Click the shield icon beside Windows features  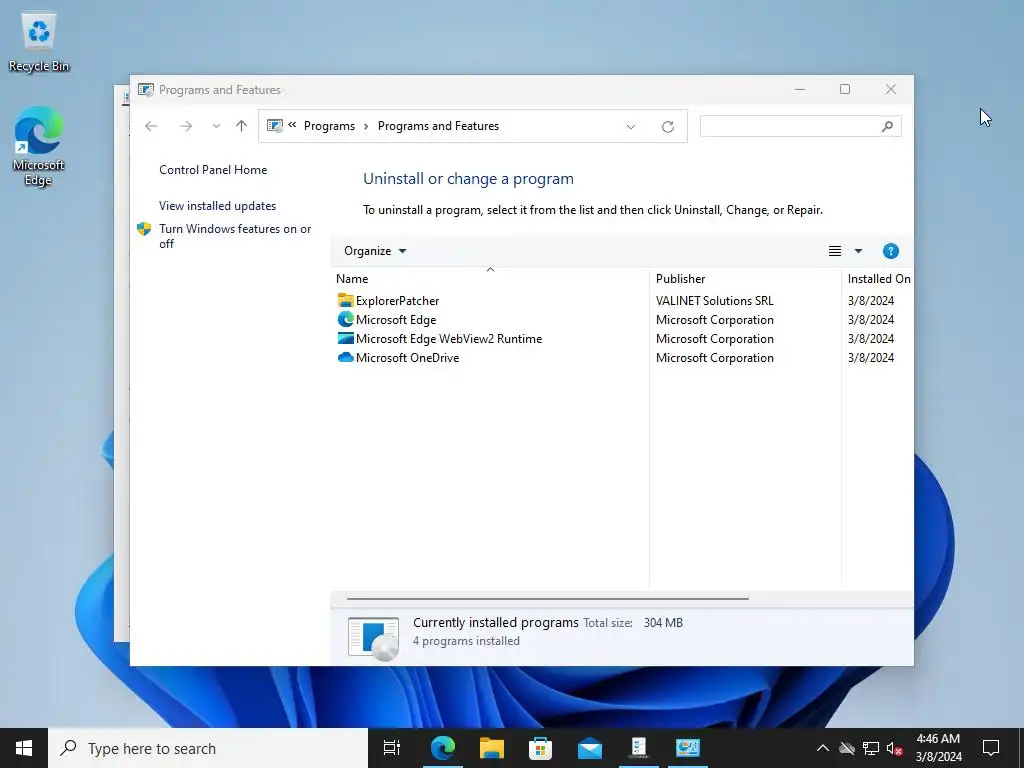click(x=144, y=229)
